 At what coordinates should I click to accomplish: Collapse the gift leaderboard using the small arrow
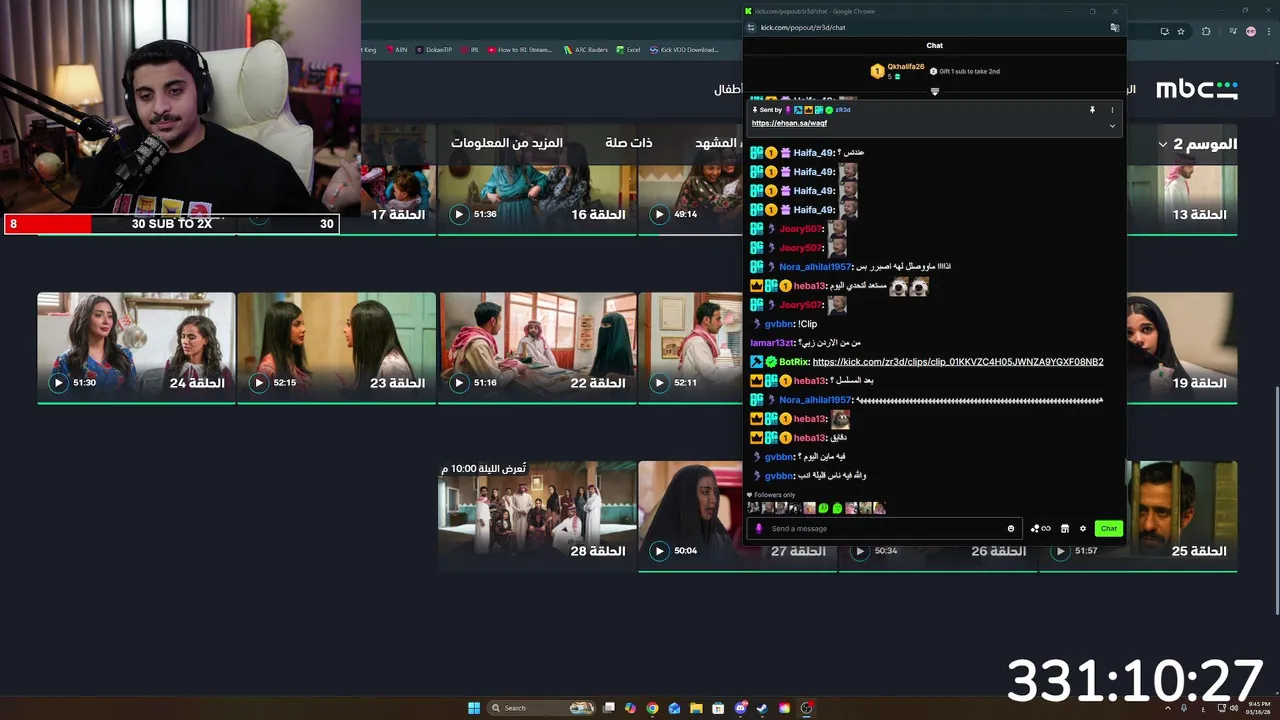pyautogui.click(x=935, y=91)
